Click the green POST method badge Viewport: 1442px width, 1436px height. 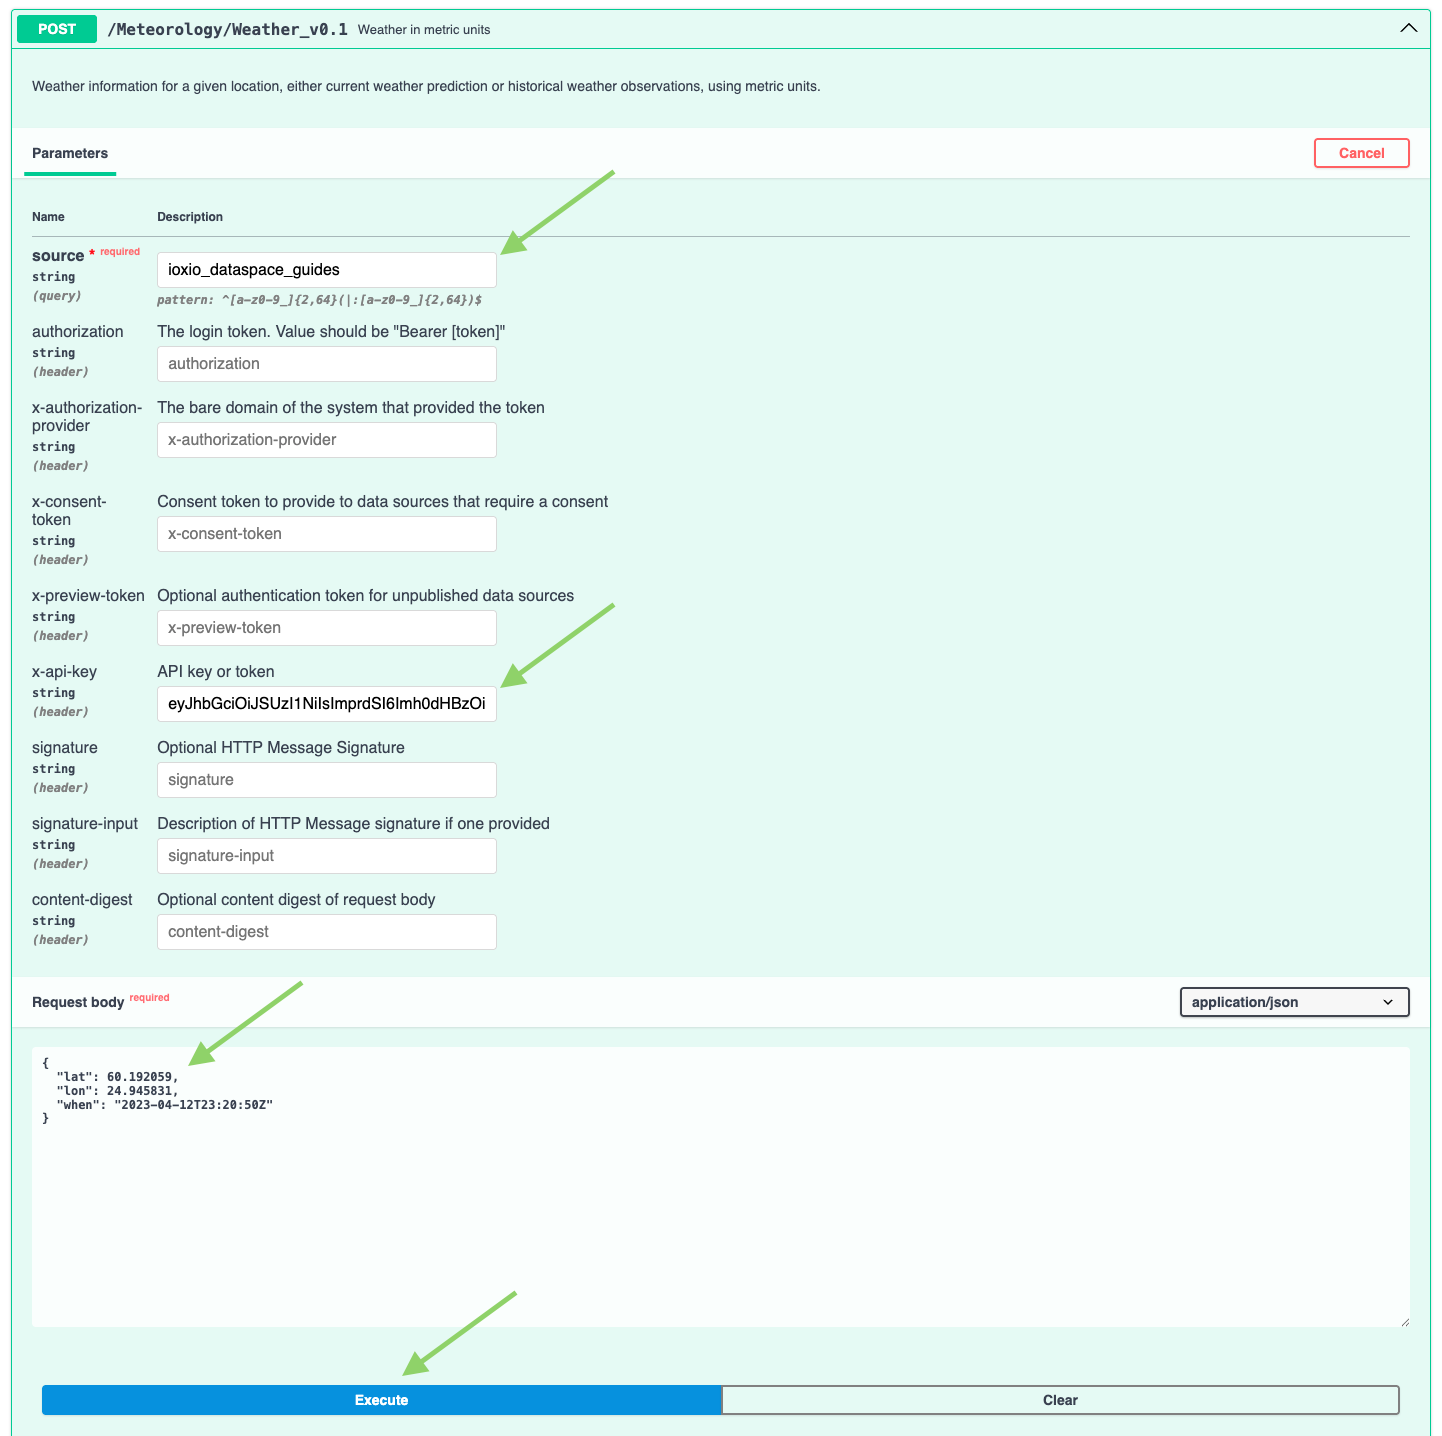(x=57, y=29)
